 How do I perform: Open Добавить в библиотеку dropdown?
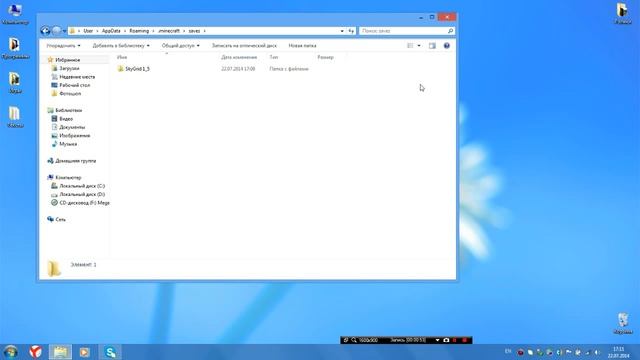pyautogui.click(x=121, y=46)
